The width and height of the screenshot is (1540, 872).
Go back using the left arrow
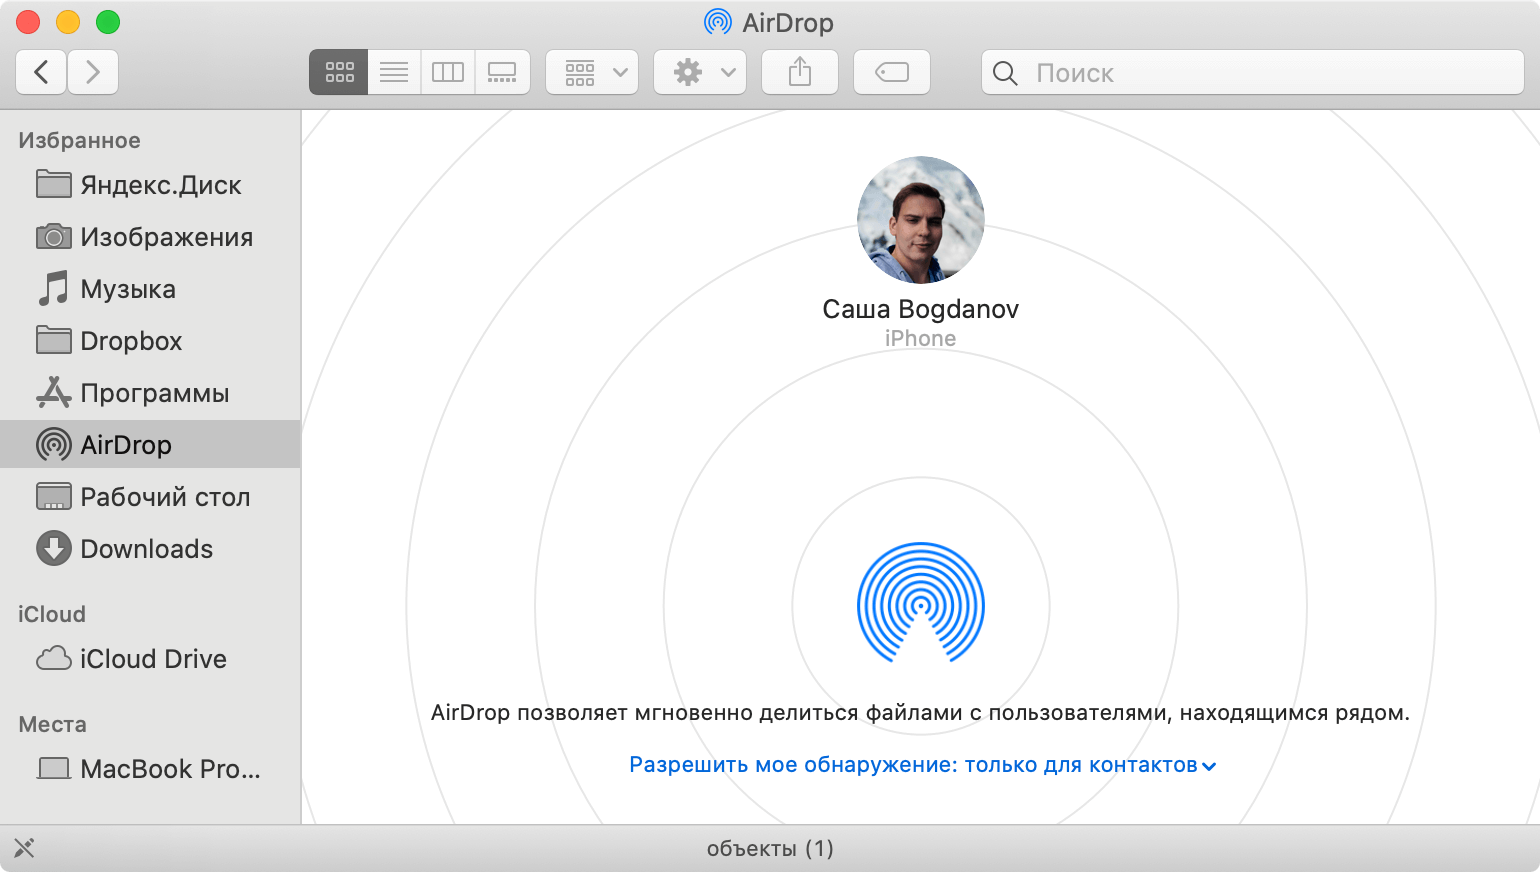pyautogui.click(x=41, y=72)
